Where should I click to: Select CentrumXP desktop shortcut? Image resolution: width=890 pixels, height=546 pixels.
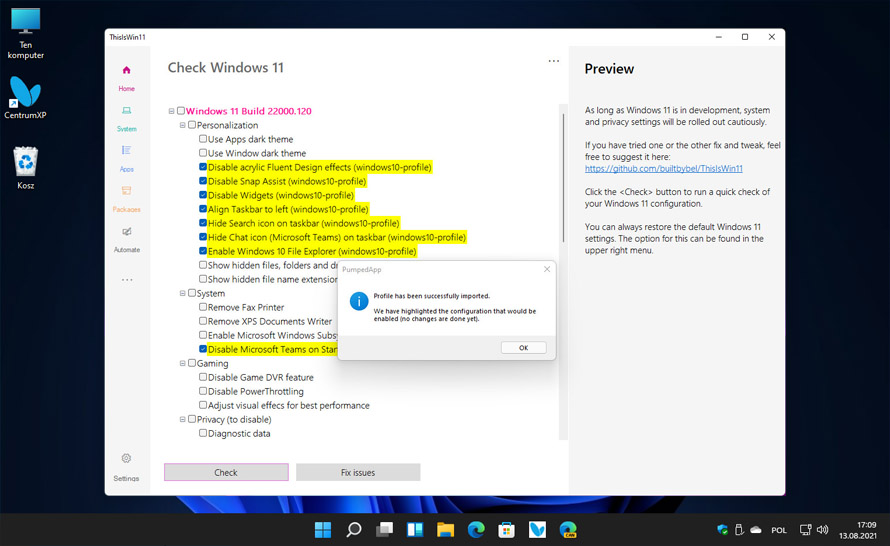pyautogui.click(x=26, y=98)
